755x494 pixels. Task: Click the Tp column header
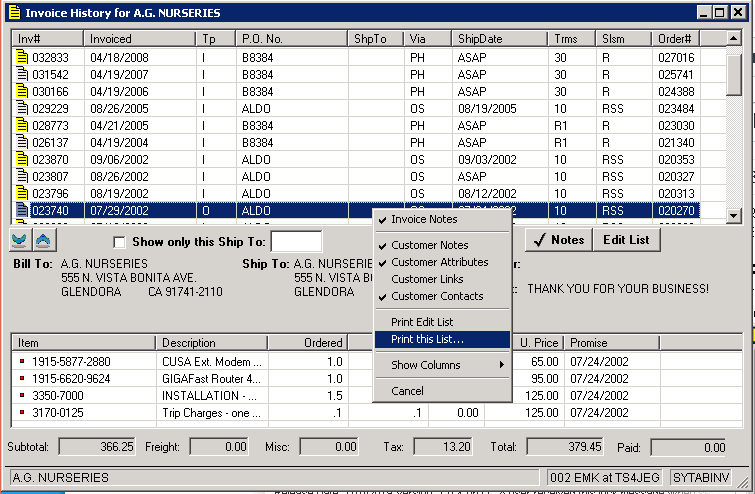click(x=216, y=39)
